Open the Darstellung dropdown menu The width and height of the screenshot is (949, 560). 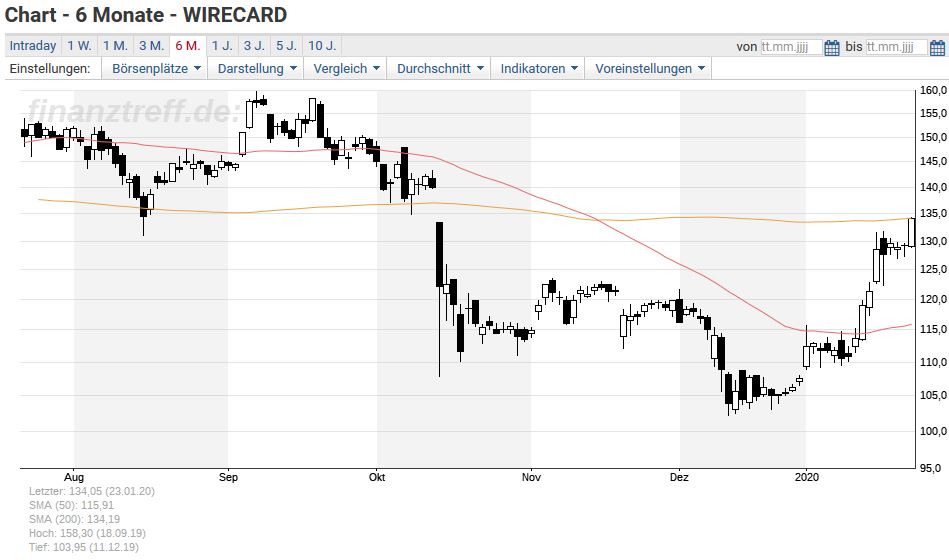click(257, 68)
